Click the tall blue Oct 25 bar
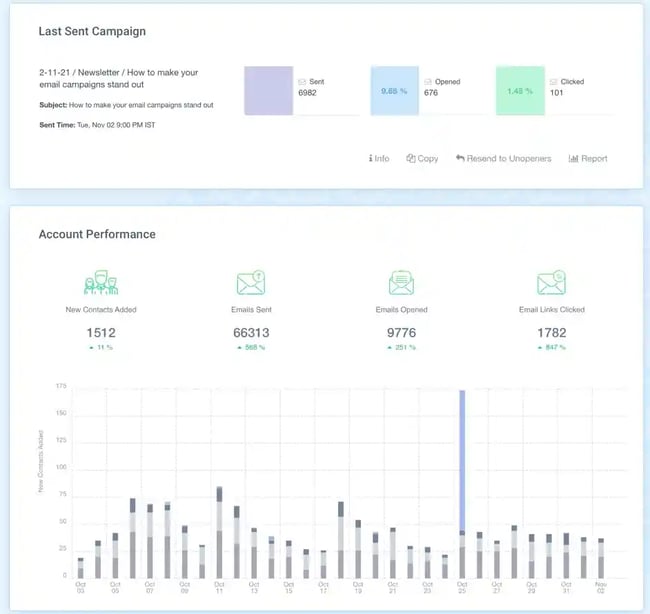The width and height of the screenshot is (650, 614). coord(462,460)
